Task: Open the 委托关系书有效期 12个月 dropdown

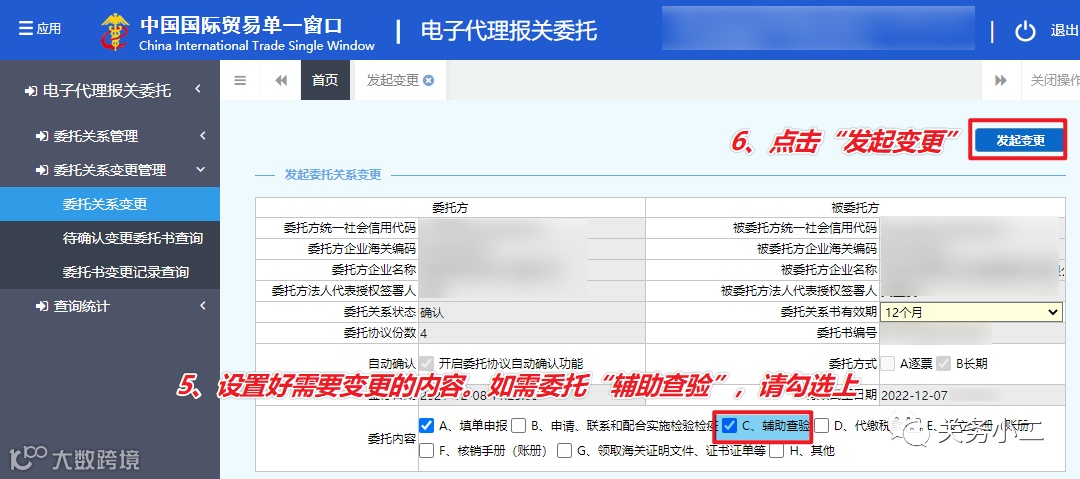Action: [x=971, y=312]
